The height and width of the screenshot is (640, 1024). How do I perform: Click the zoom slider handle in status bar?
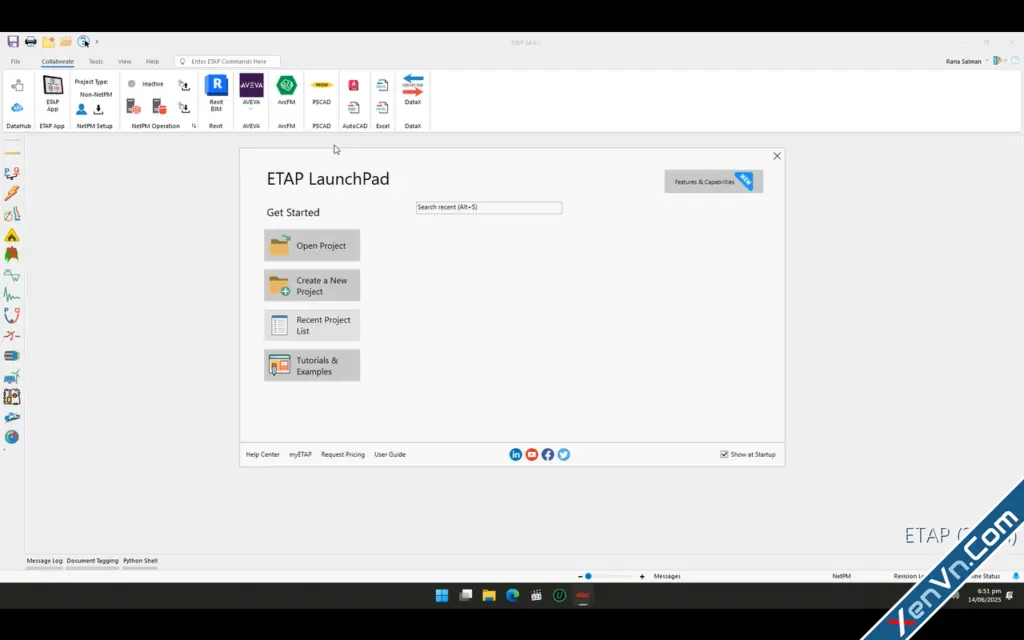click(588, 576)
